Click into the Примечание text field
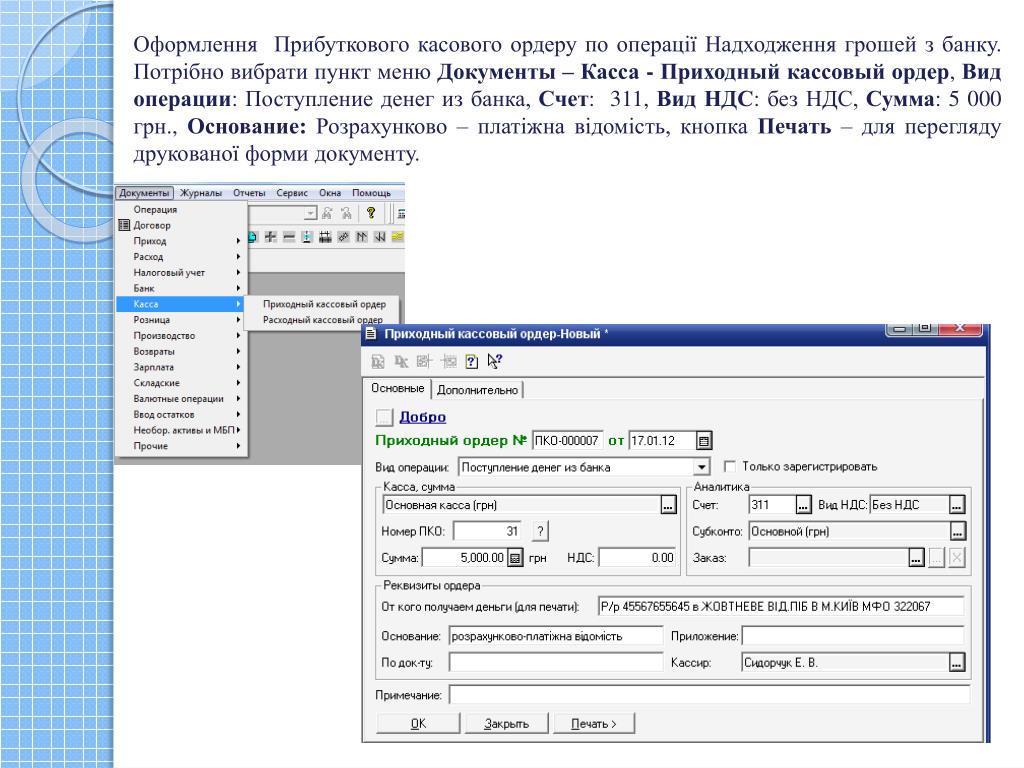 tap(709, 695)
